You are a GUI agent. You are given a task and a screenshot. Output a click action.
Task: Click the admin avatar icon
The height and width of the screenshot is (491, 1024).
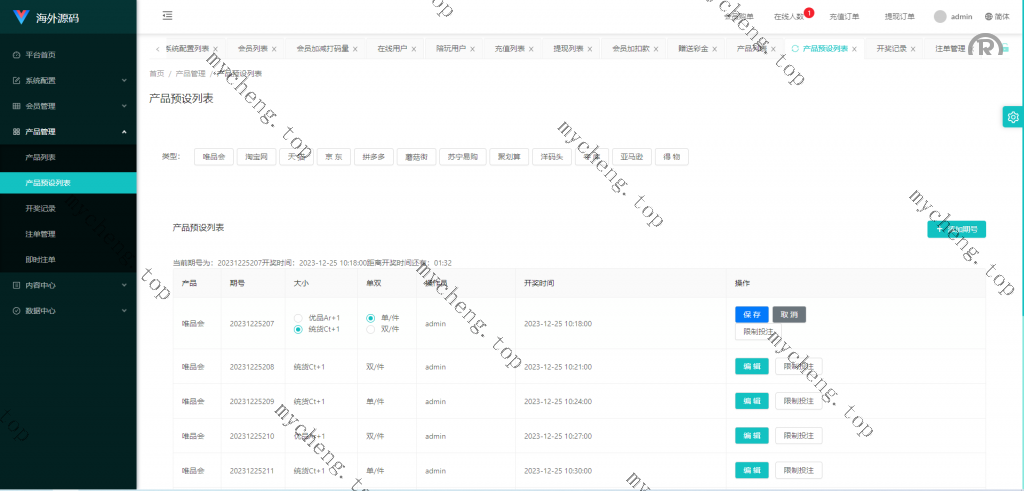tap(940, 17)
